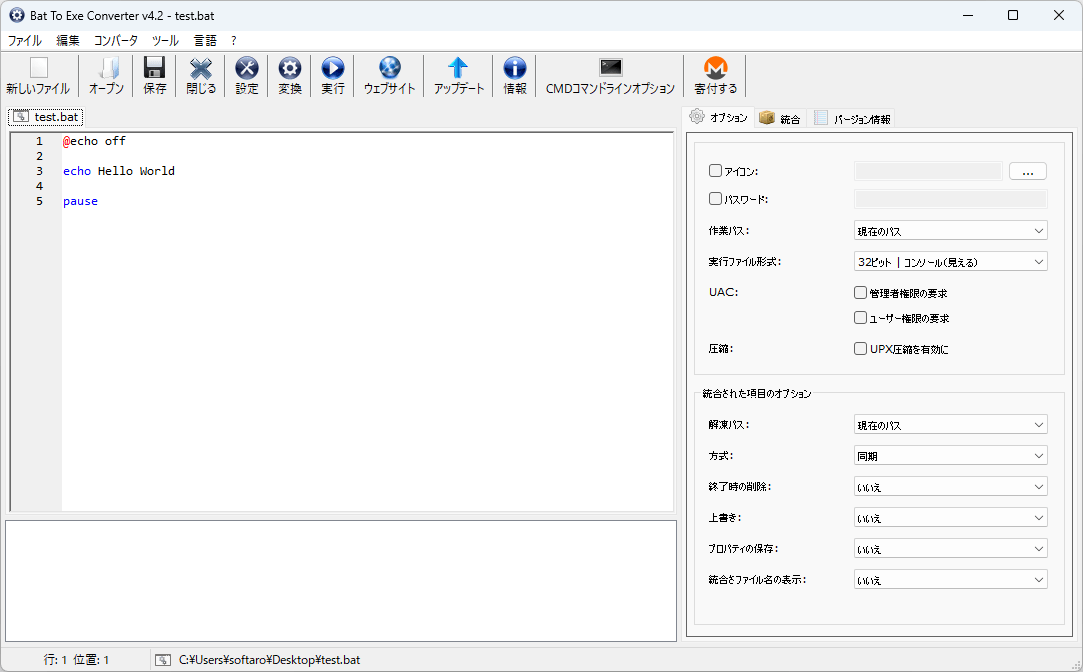Check ユーザー権限の要求 under UAC
1083x672 pixels.
pos(860,318)
